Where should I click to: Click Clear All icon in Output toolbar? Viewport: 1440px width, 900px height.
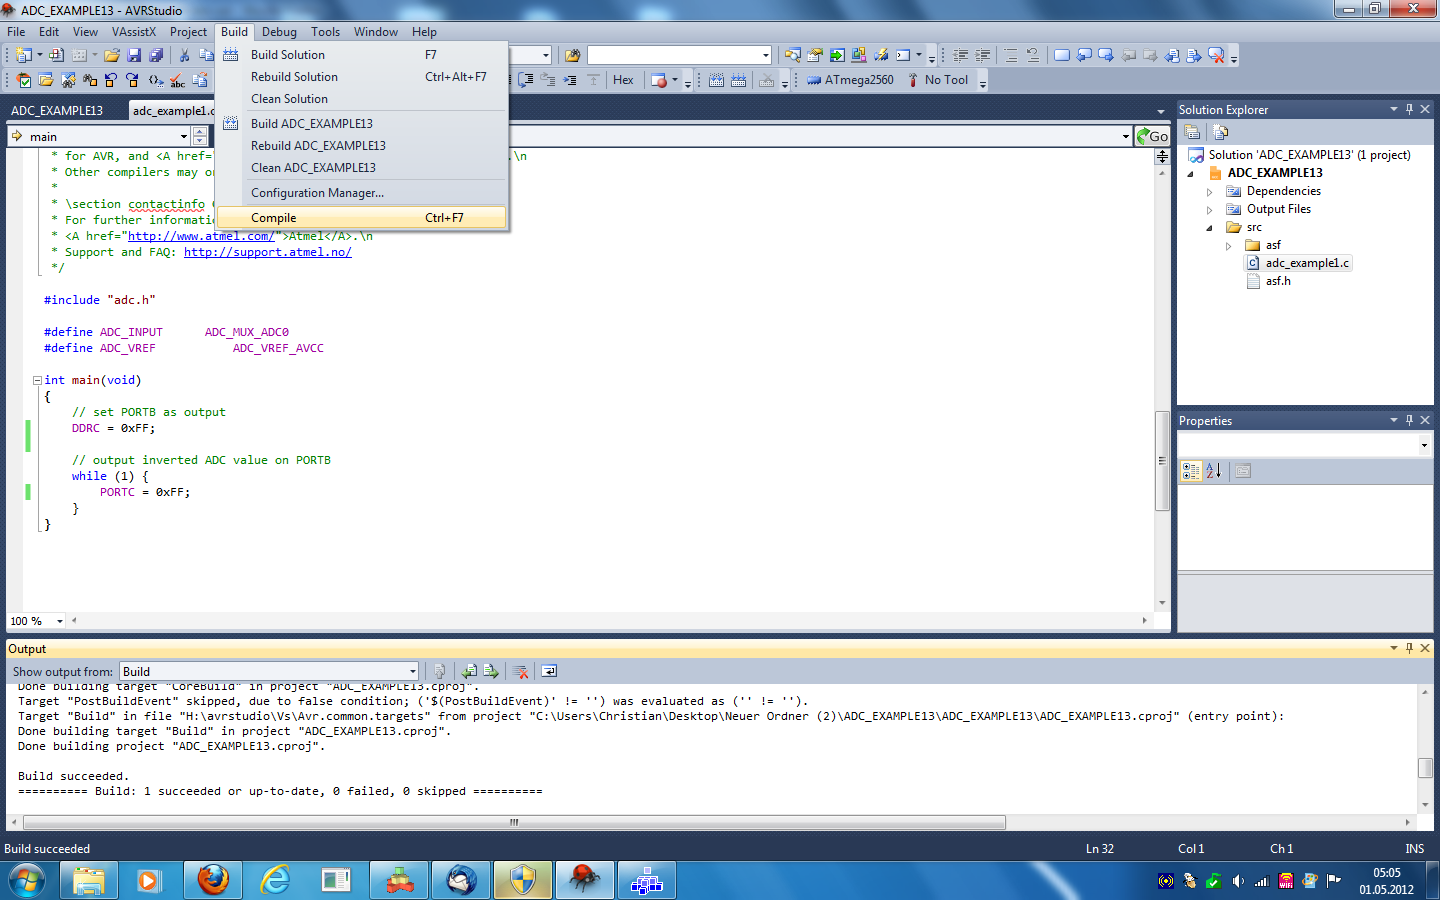point(520,672)
